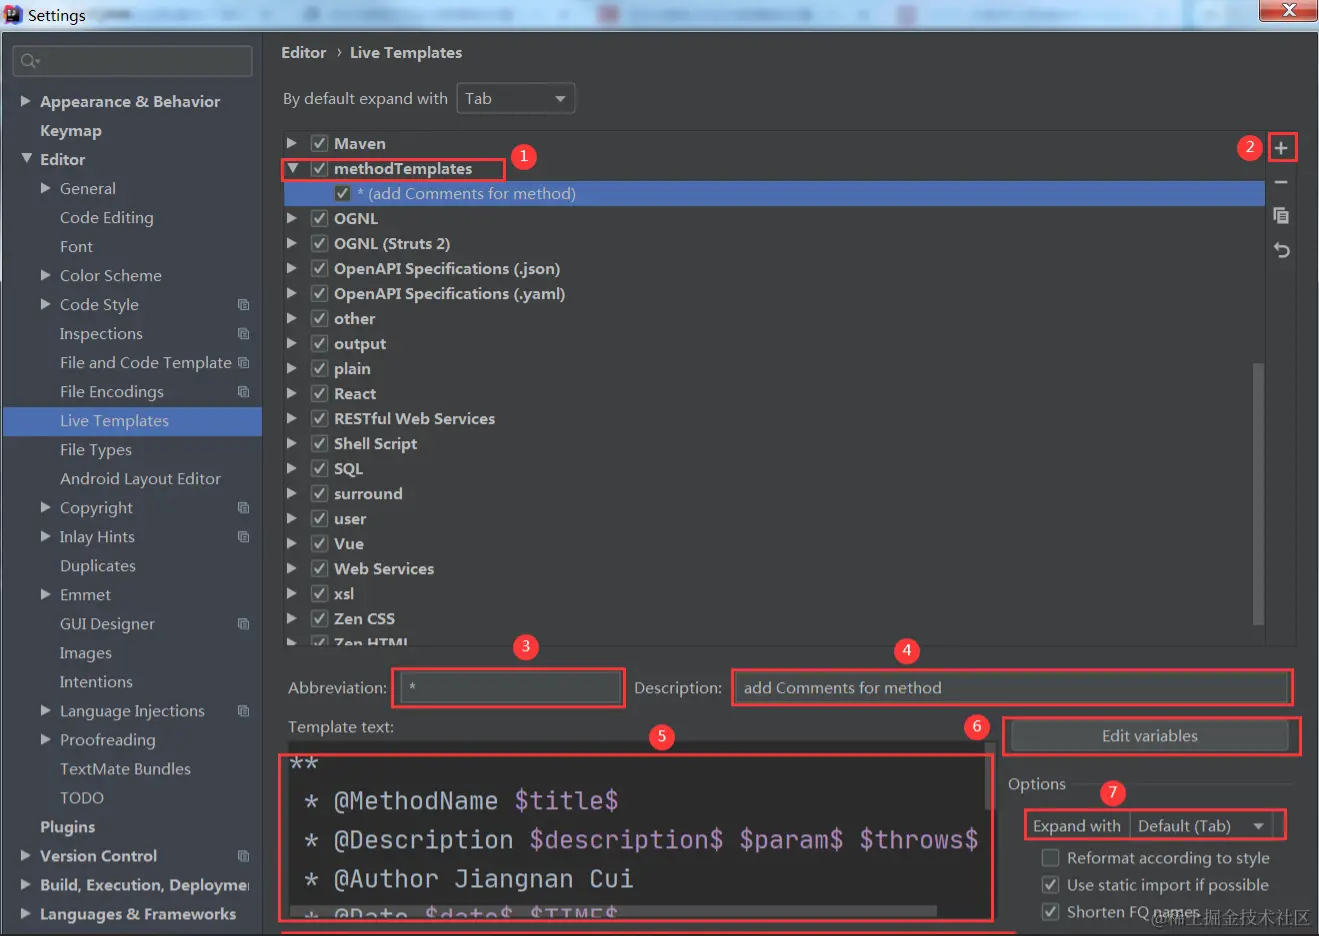Open Font settings page
This screenshot has width=1319, height=936.
76,246
